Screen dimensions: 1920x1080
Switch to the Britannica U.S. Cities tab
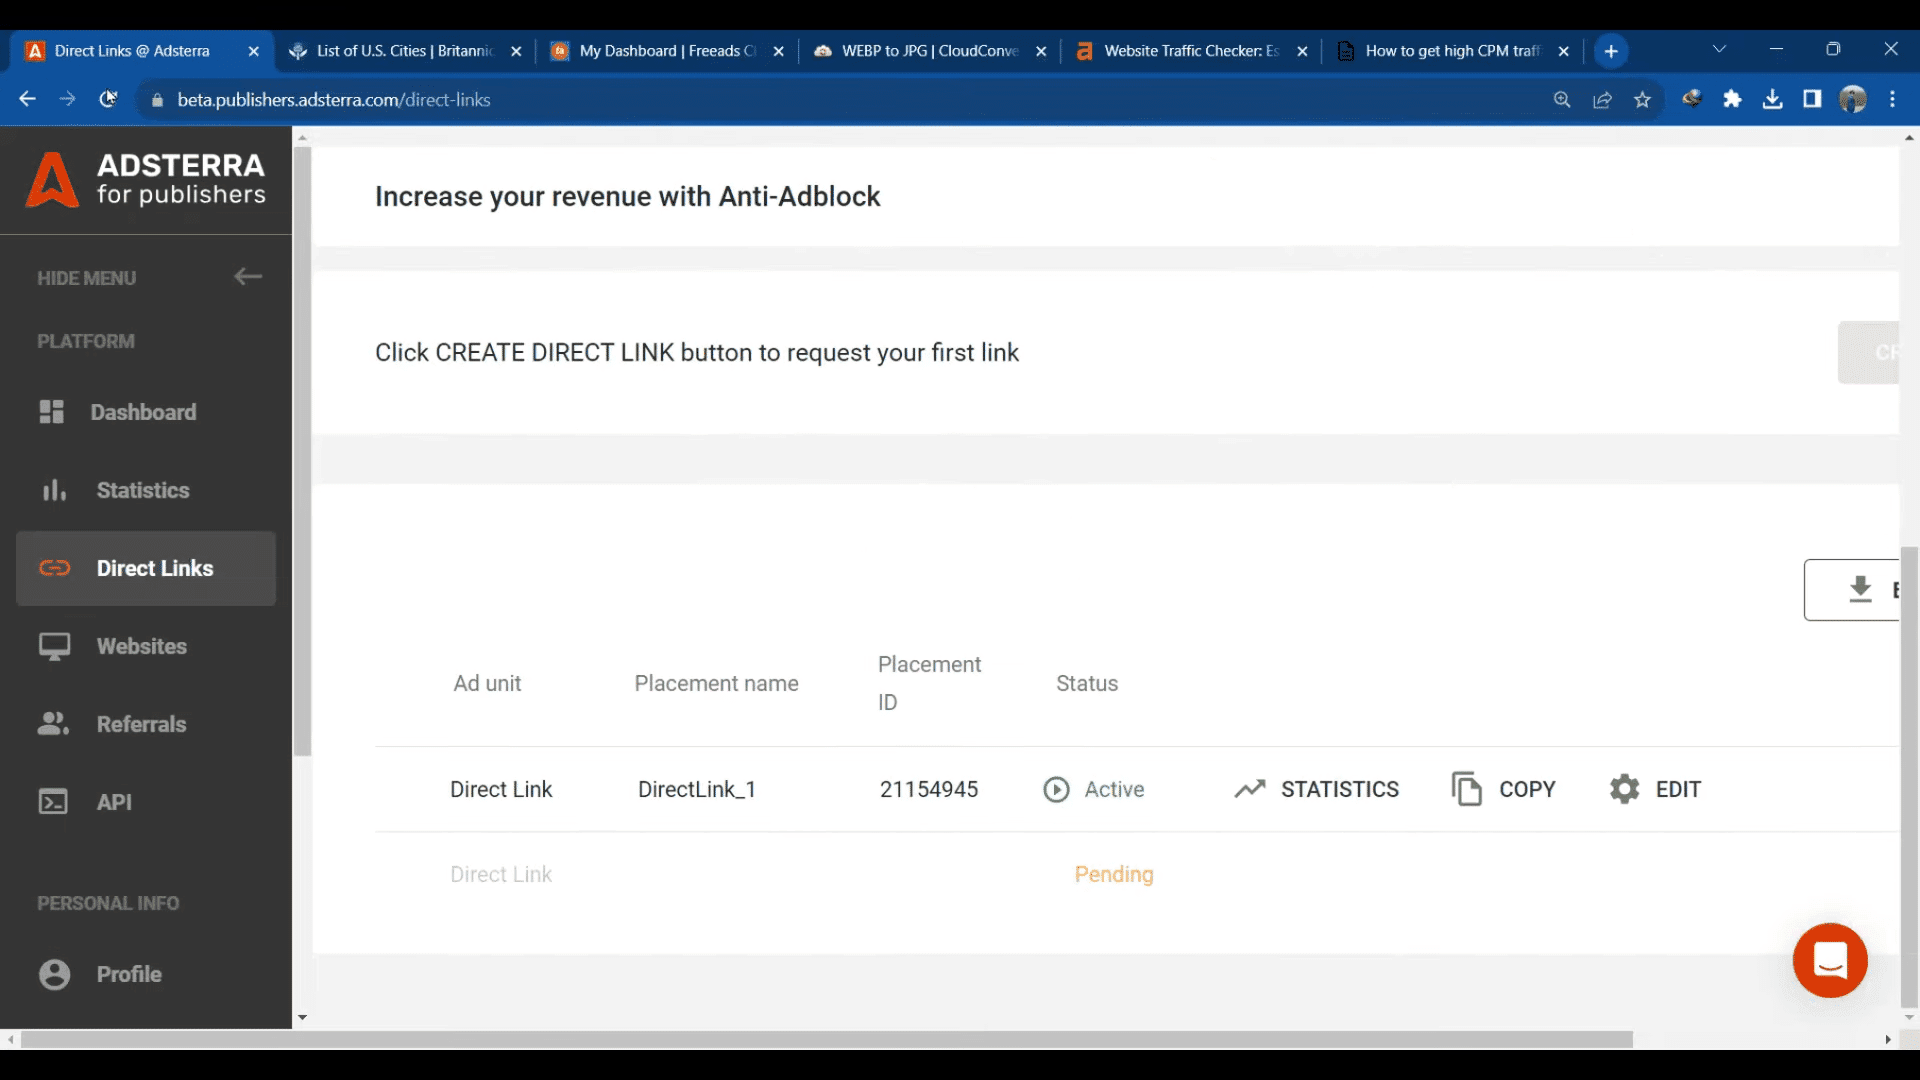tap(404, 51)
